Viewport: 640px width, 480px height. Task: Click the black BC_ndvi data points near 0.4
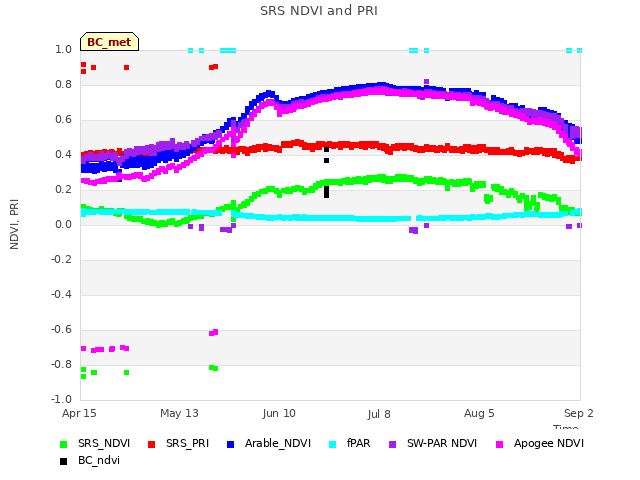pyautogui.click(x=327, y=155)
